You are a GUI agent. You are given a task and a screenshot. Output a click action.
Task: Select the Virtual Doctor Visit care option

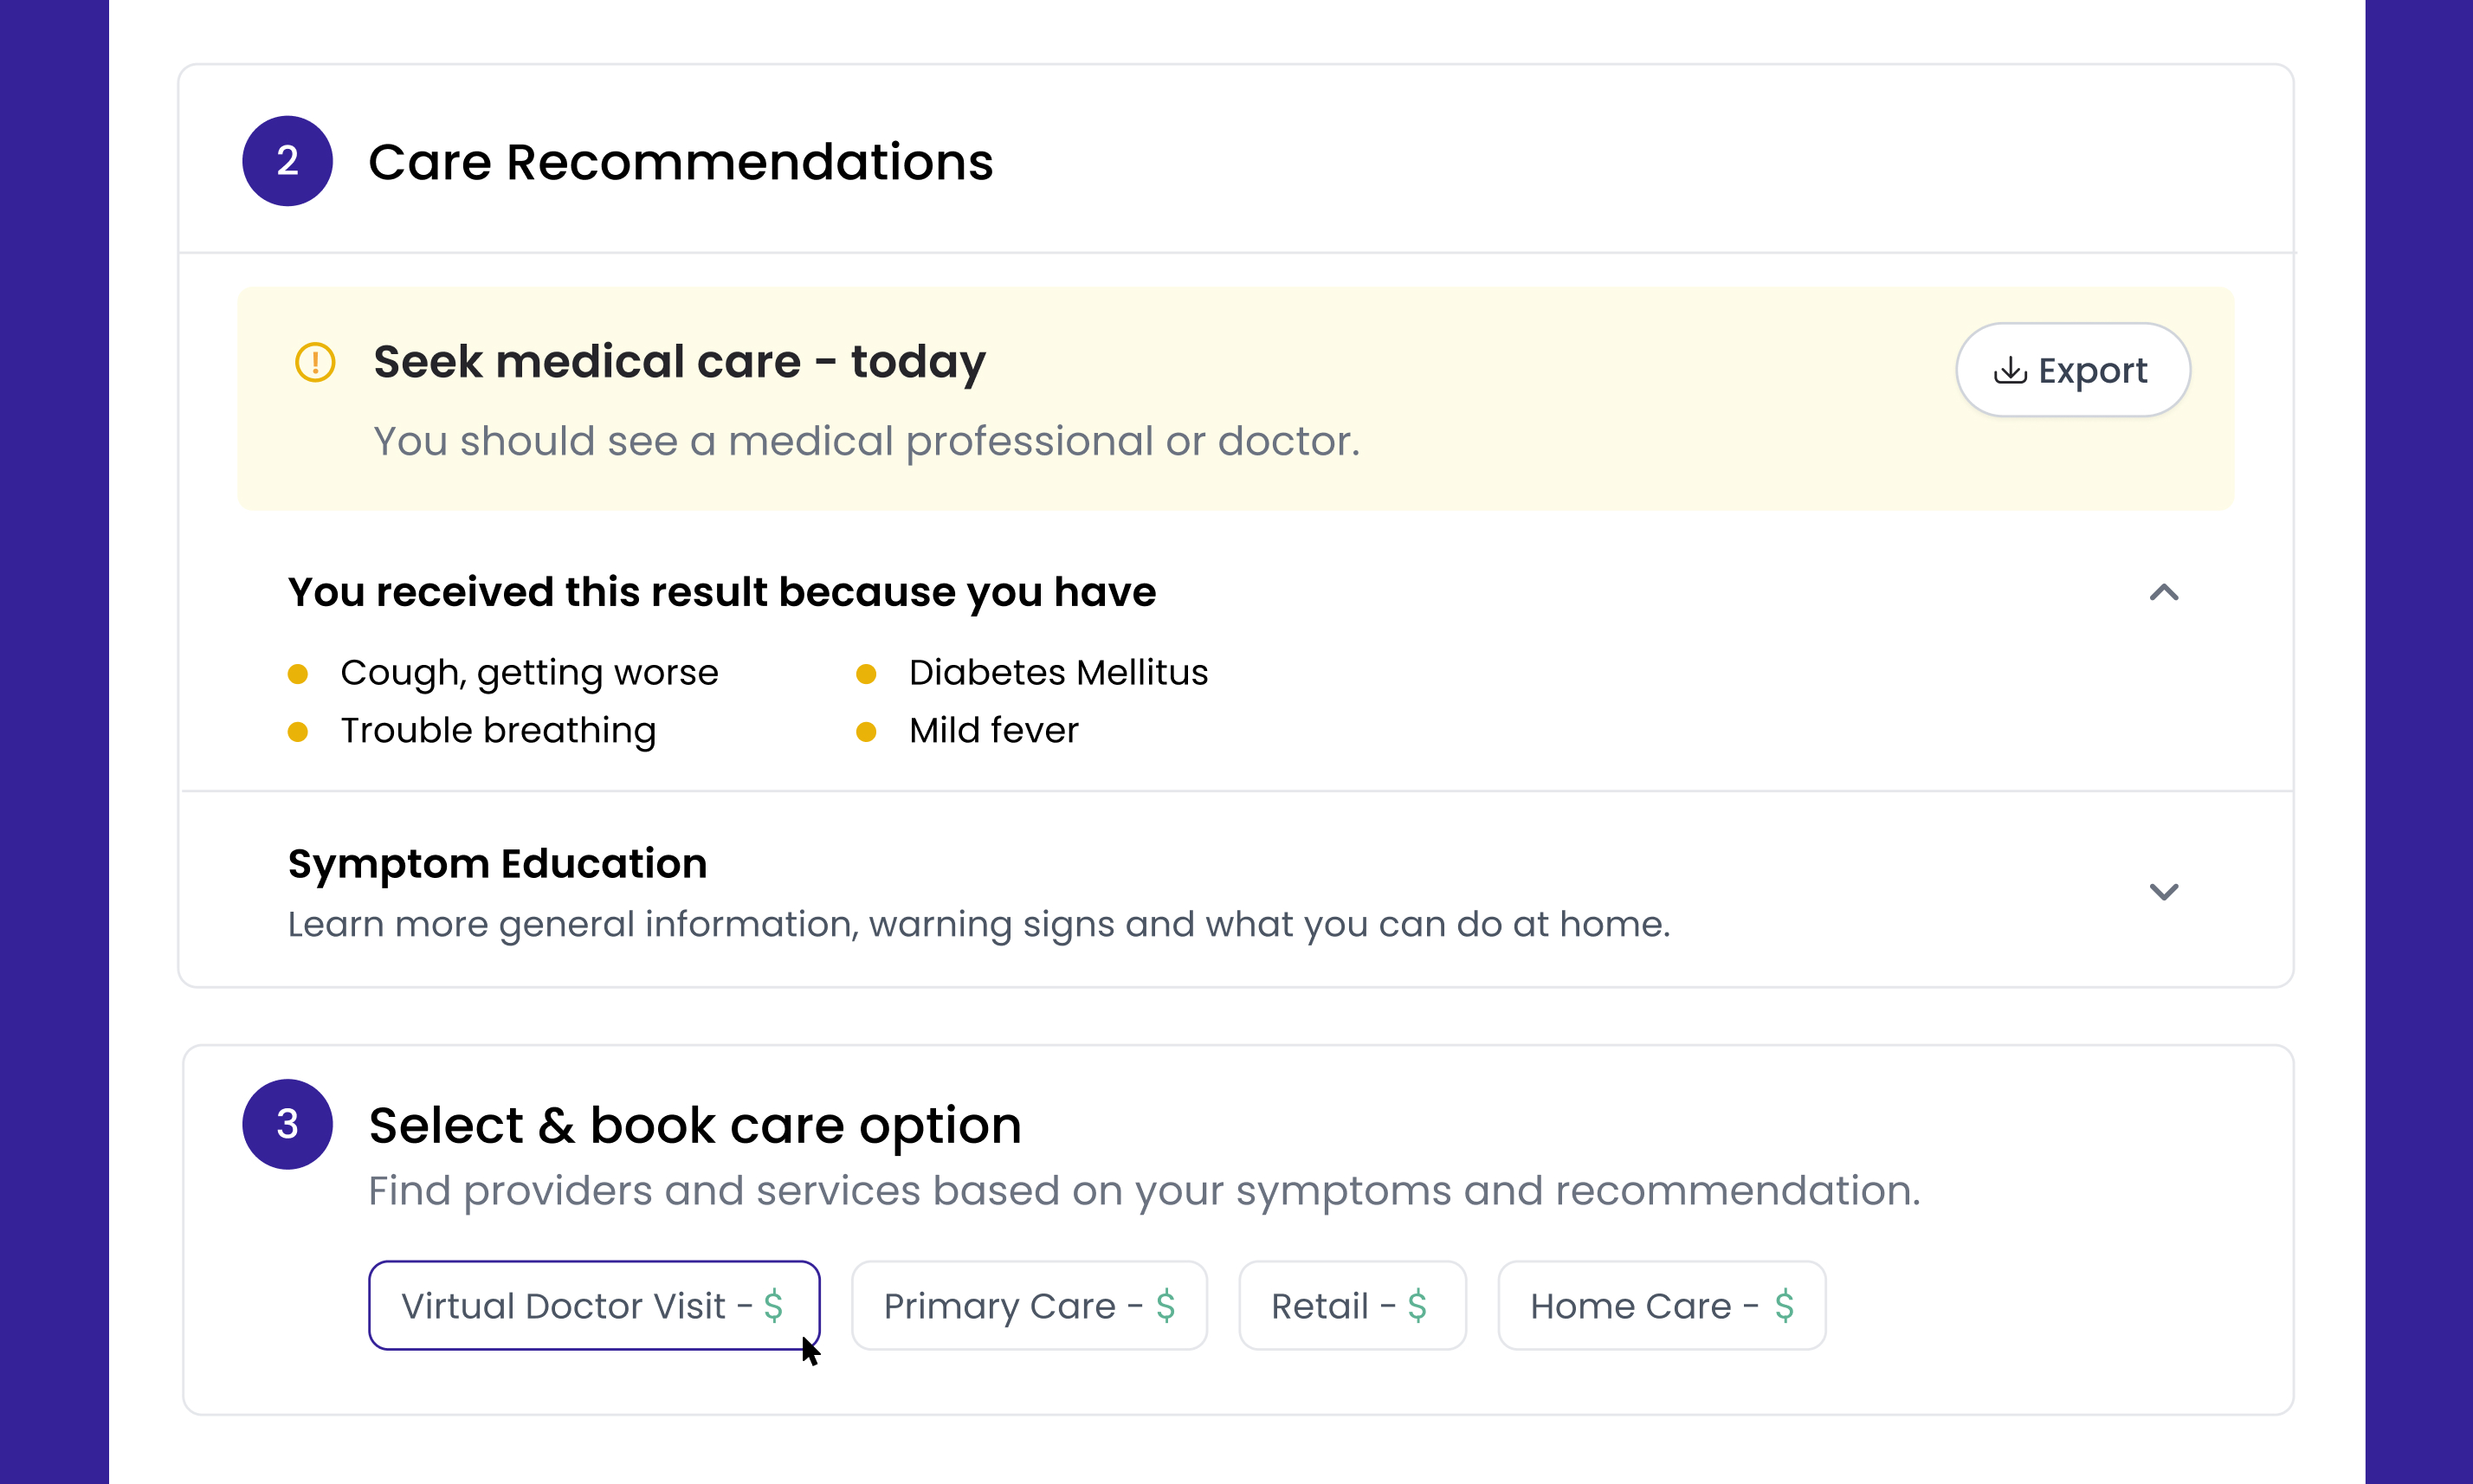594,1305
